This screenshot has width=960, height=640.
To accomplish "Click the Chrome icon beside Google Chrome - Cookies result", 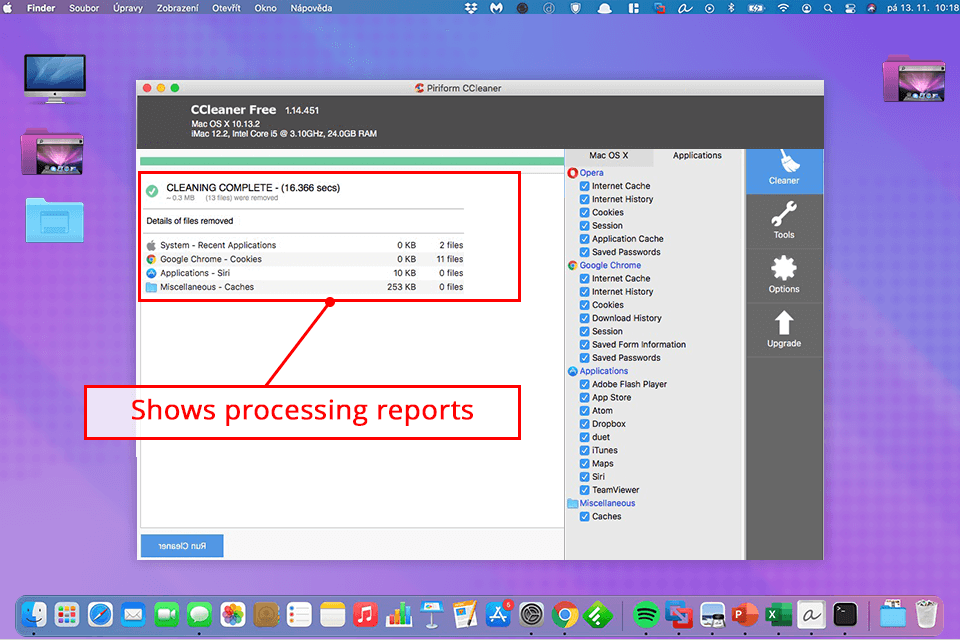I will pos(151,259).
